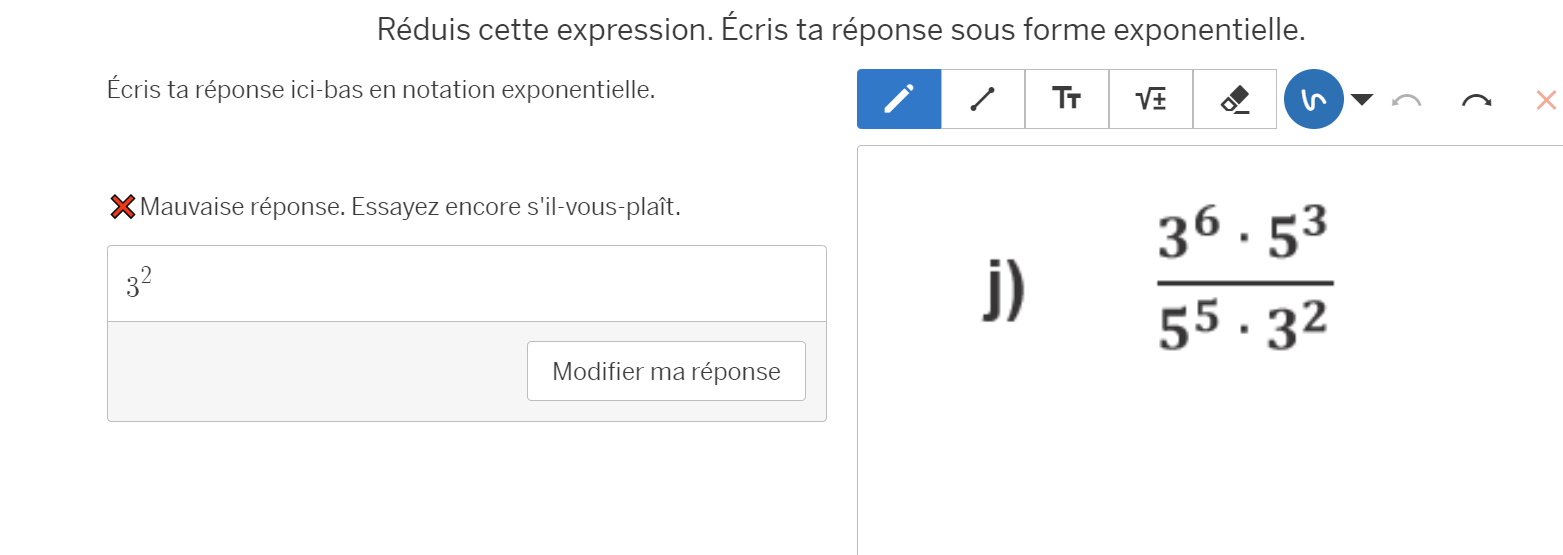Activate the eraser tool
Viewport: 1563px width, 555px height.
click(1235, 99)
